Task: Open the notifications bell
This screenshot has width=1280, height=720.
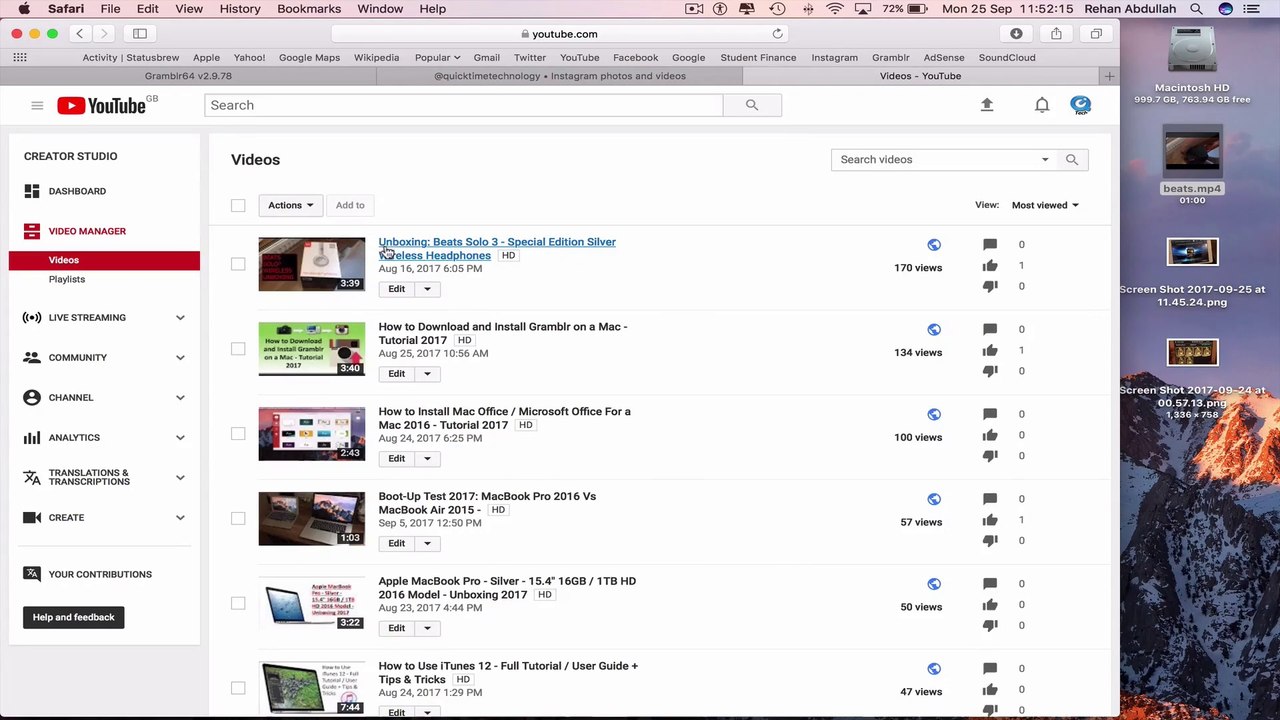Action: click(1042, 105)
